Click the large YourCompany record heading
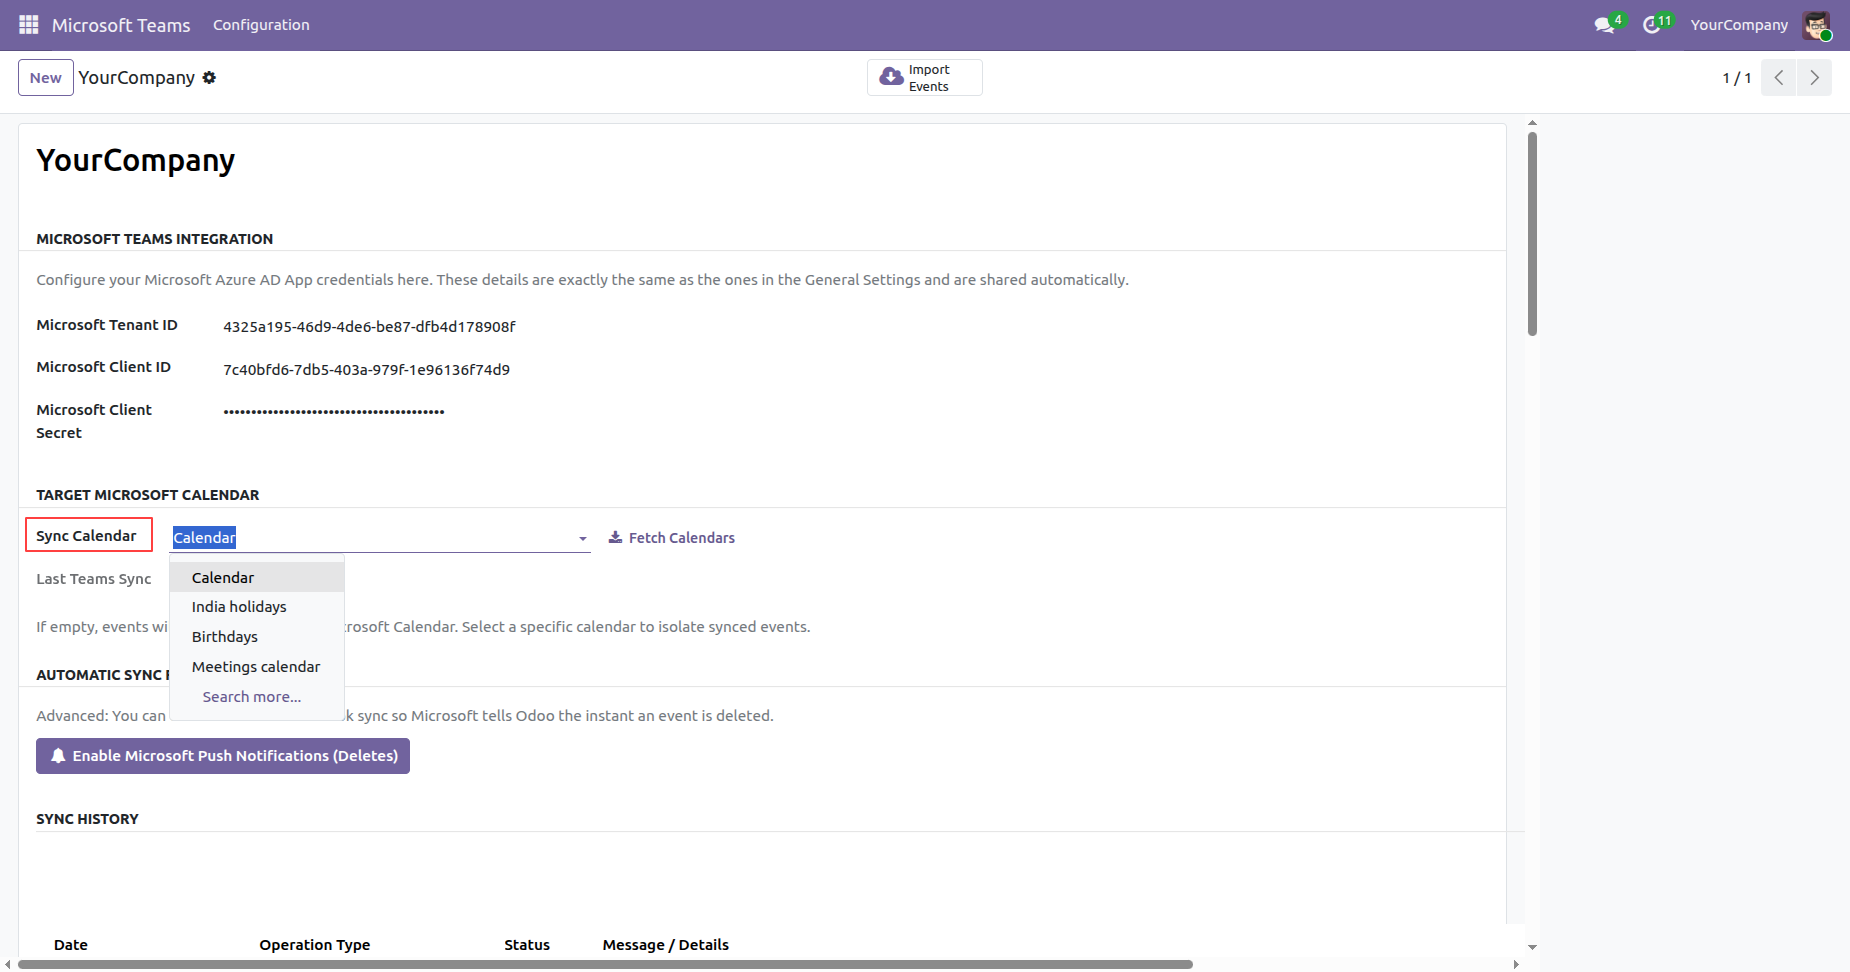The width and height of the screenshot is (1850, 972). [x=136, y=160]
